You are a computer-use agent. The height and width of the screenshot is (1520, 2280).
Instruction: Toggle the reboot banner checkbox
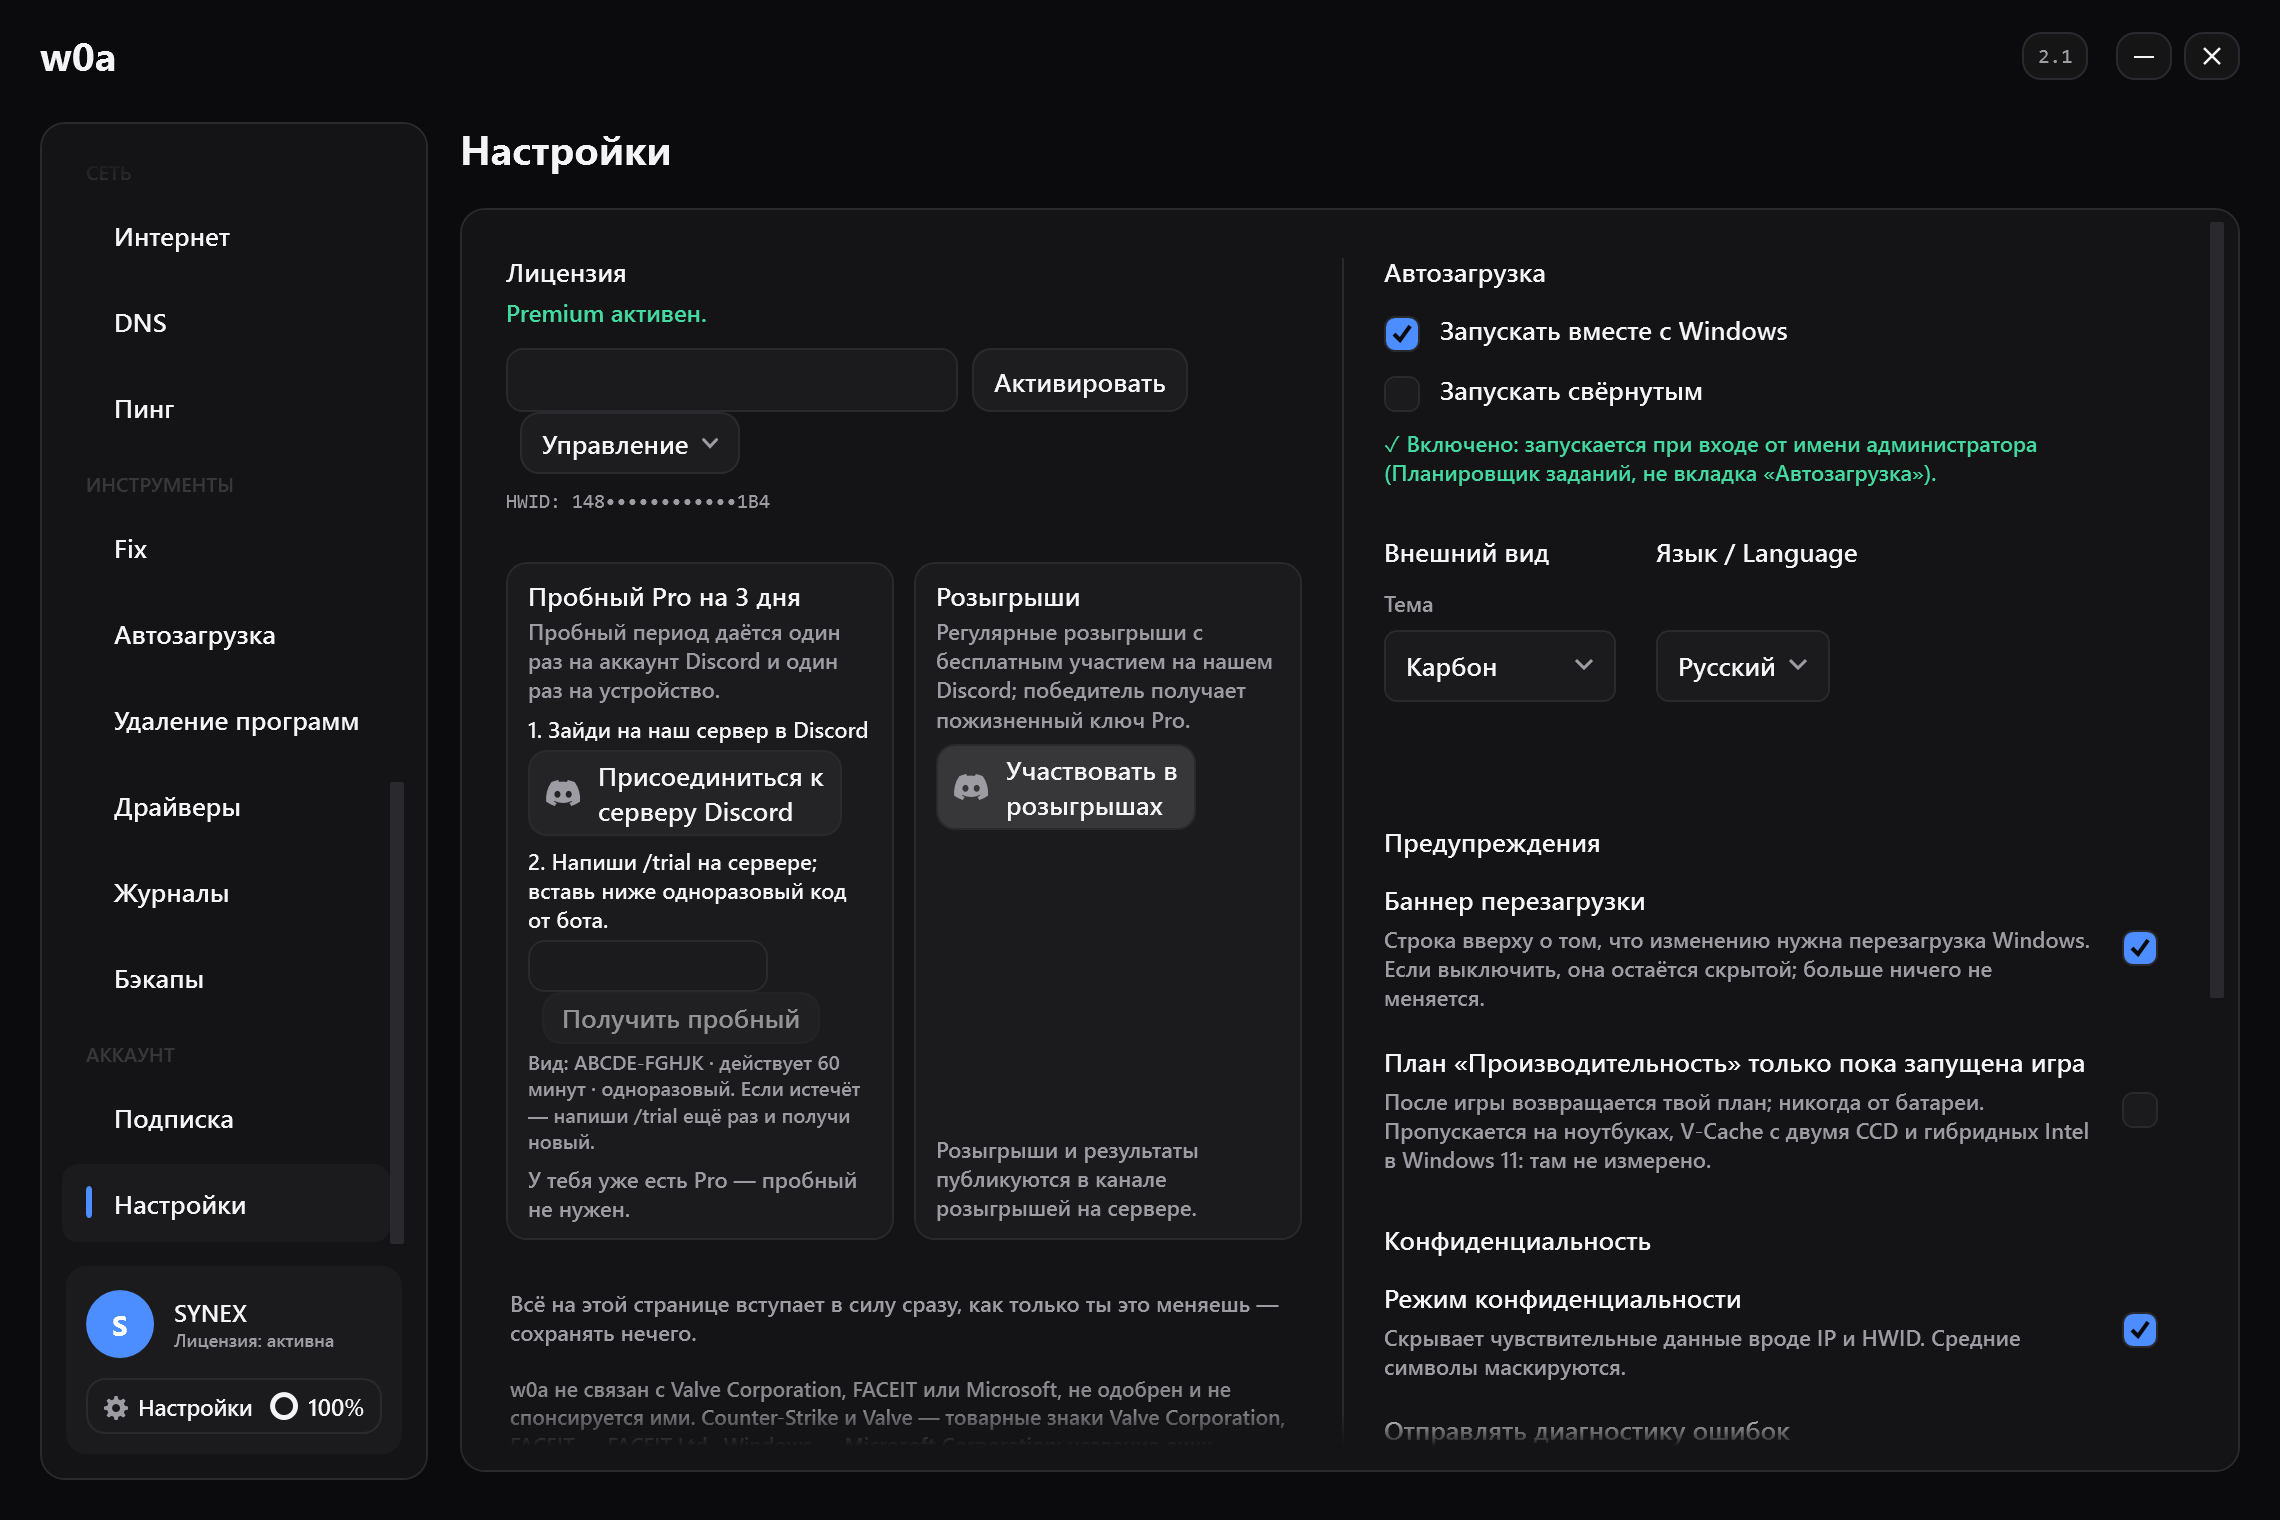(x=2140, y=947)
